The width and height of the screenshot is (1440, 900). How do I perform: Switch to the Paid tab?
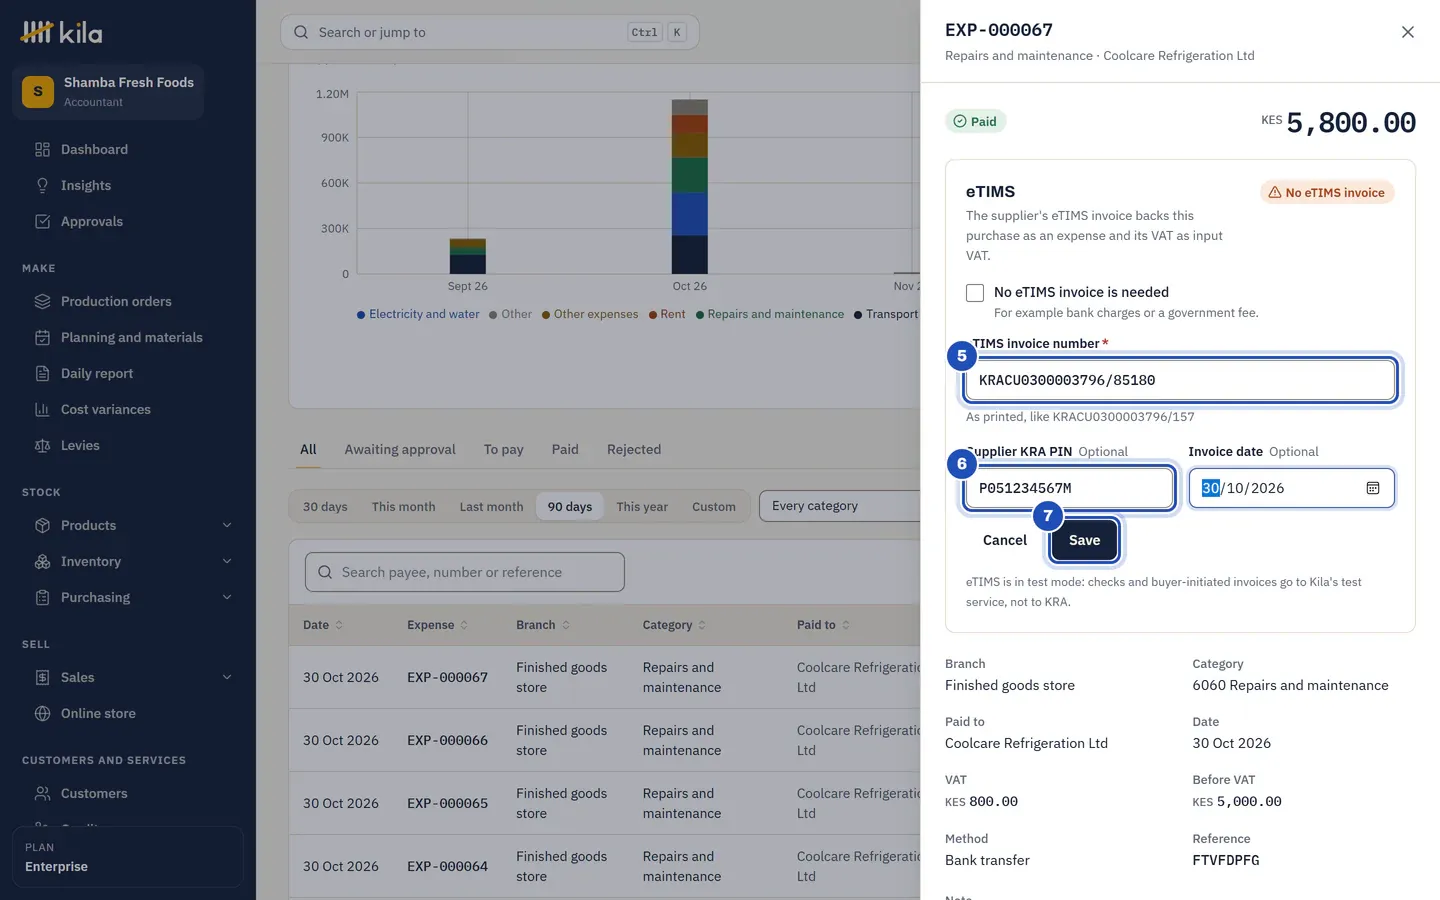click(565, 450)
